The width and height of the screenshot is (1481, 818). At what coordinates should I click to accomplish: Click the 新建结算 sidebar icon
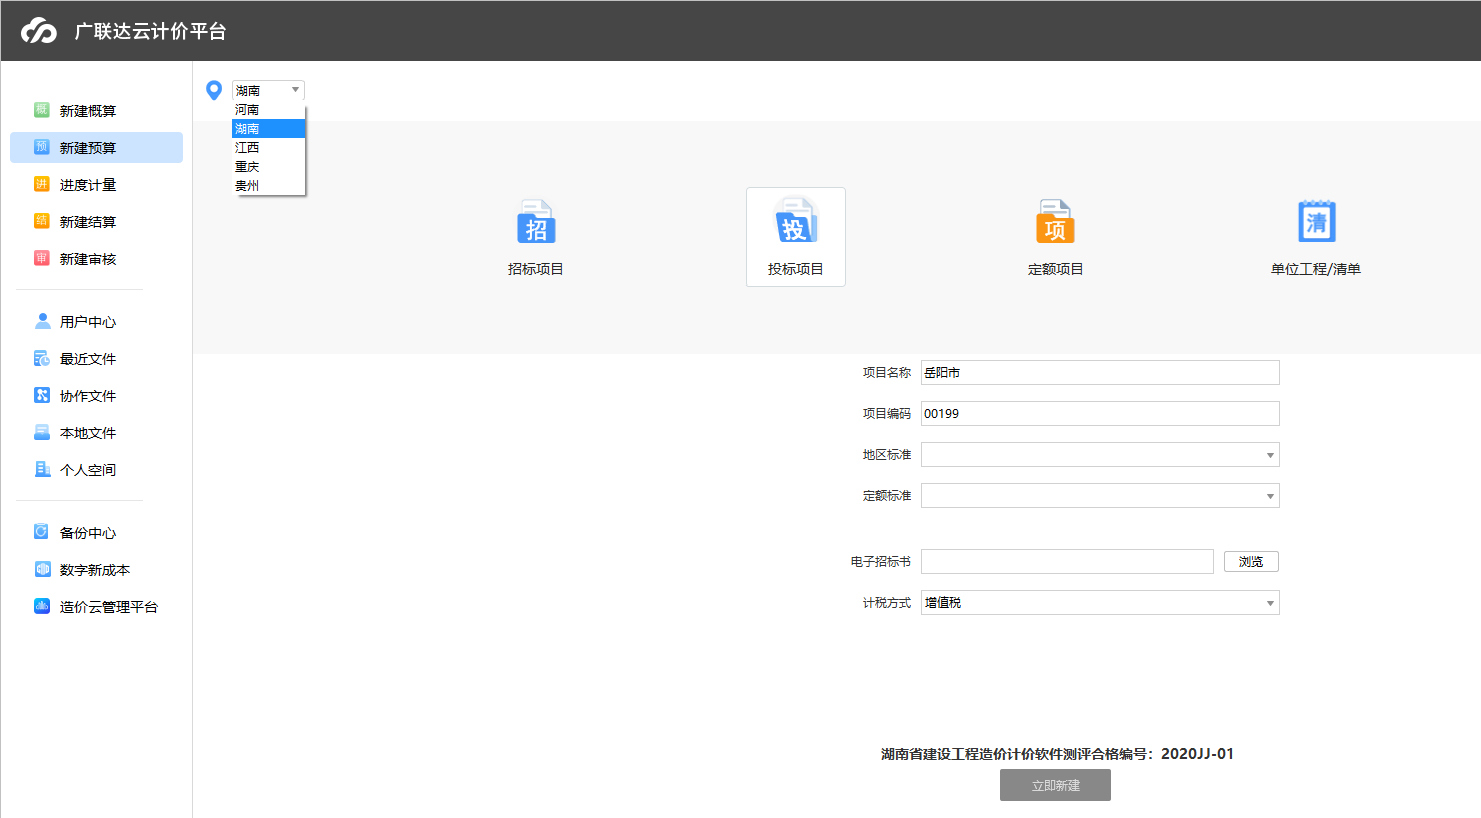pyautogui.click(x=42, y=221)
